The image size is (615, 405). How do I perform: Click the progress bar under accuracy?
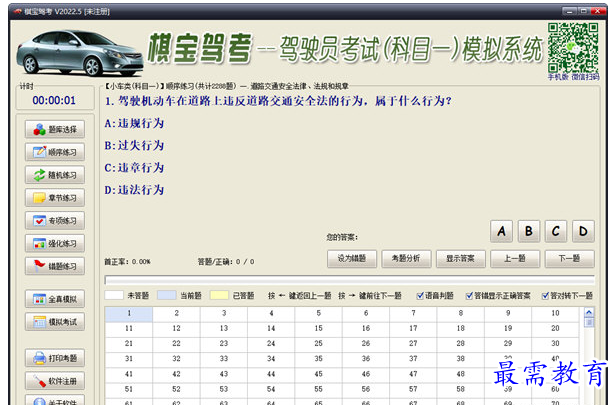click(349, 280)
